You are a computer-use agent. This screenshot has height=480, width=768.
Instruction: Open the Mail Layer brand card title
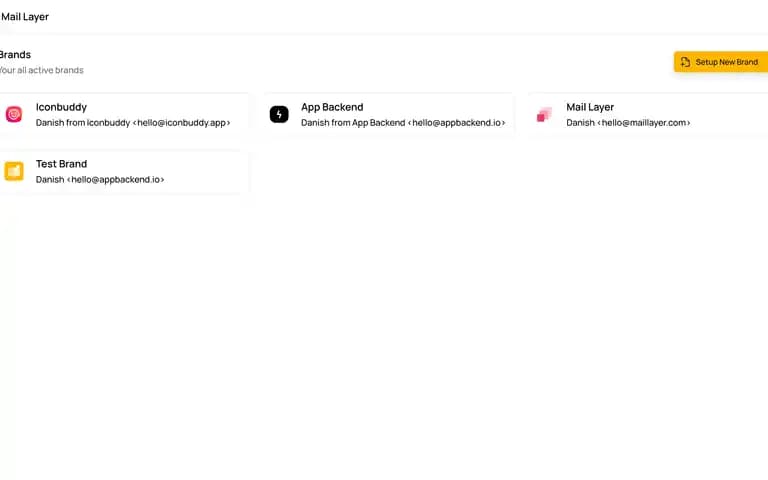coord(590,107)
